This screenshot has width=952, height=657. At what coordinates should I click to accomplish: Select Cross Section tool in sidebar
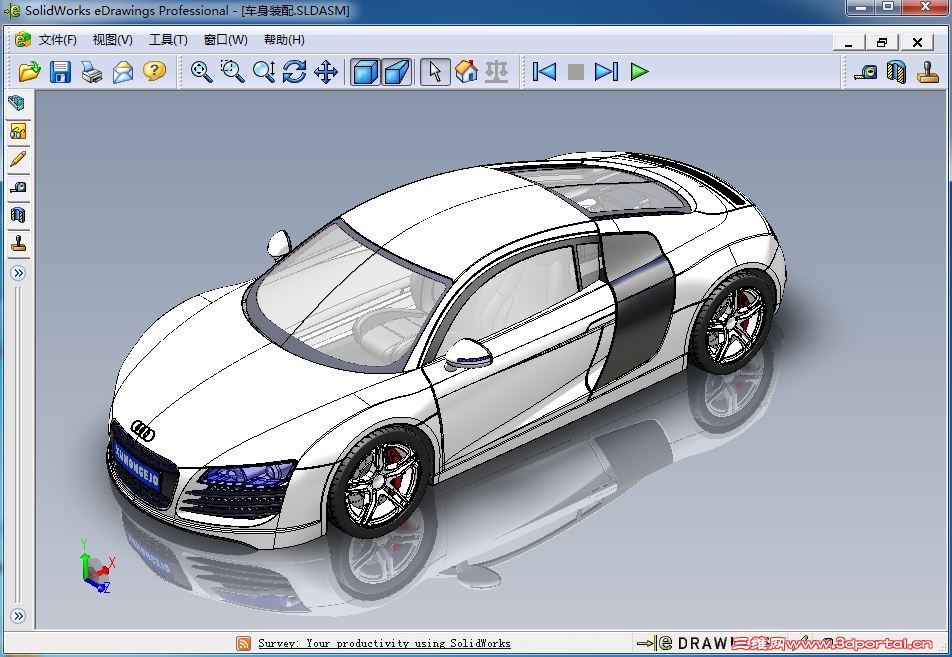[x=18, y=215]
